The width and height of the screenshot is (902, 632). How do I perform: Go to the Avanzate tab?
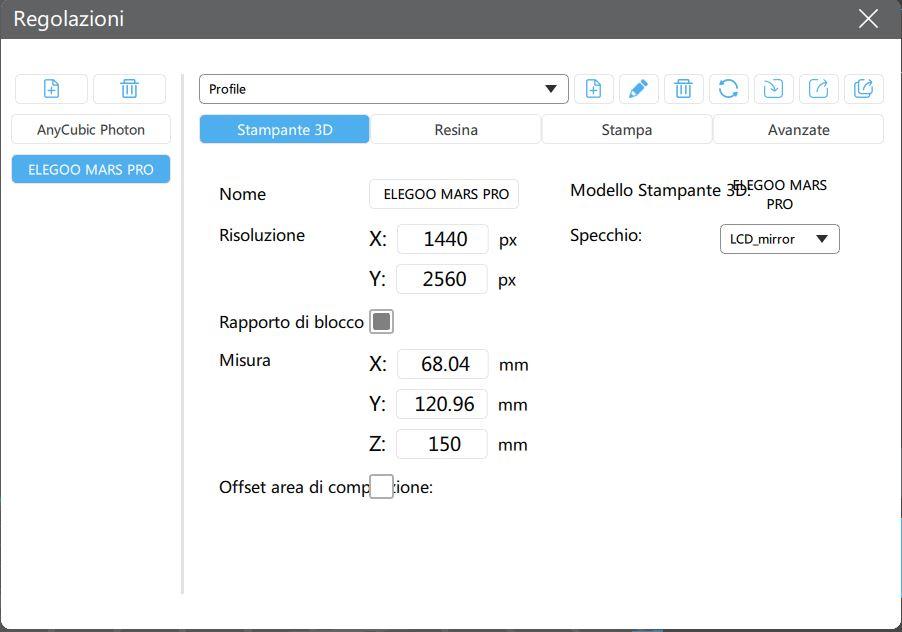pyautogui.click(x=798, y=129)
